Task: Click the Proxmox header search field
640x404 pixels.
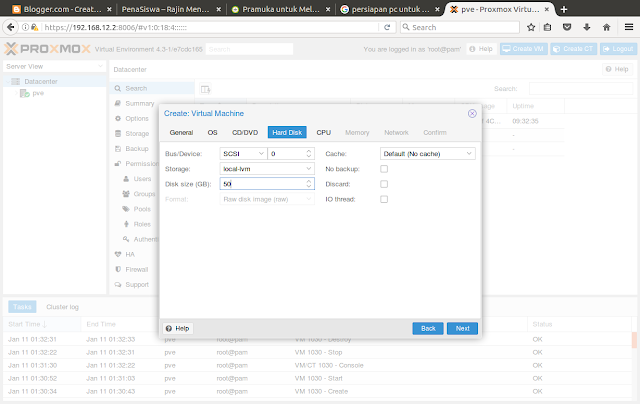Action: [249, 49]
